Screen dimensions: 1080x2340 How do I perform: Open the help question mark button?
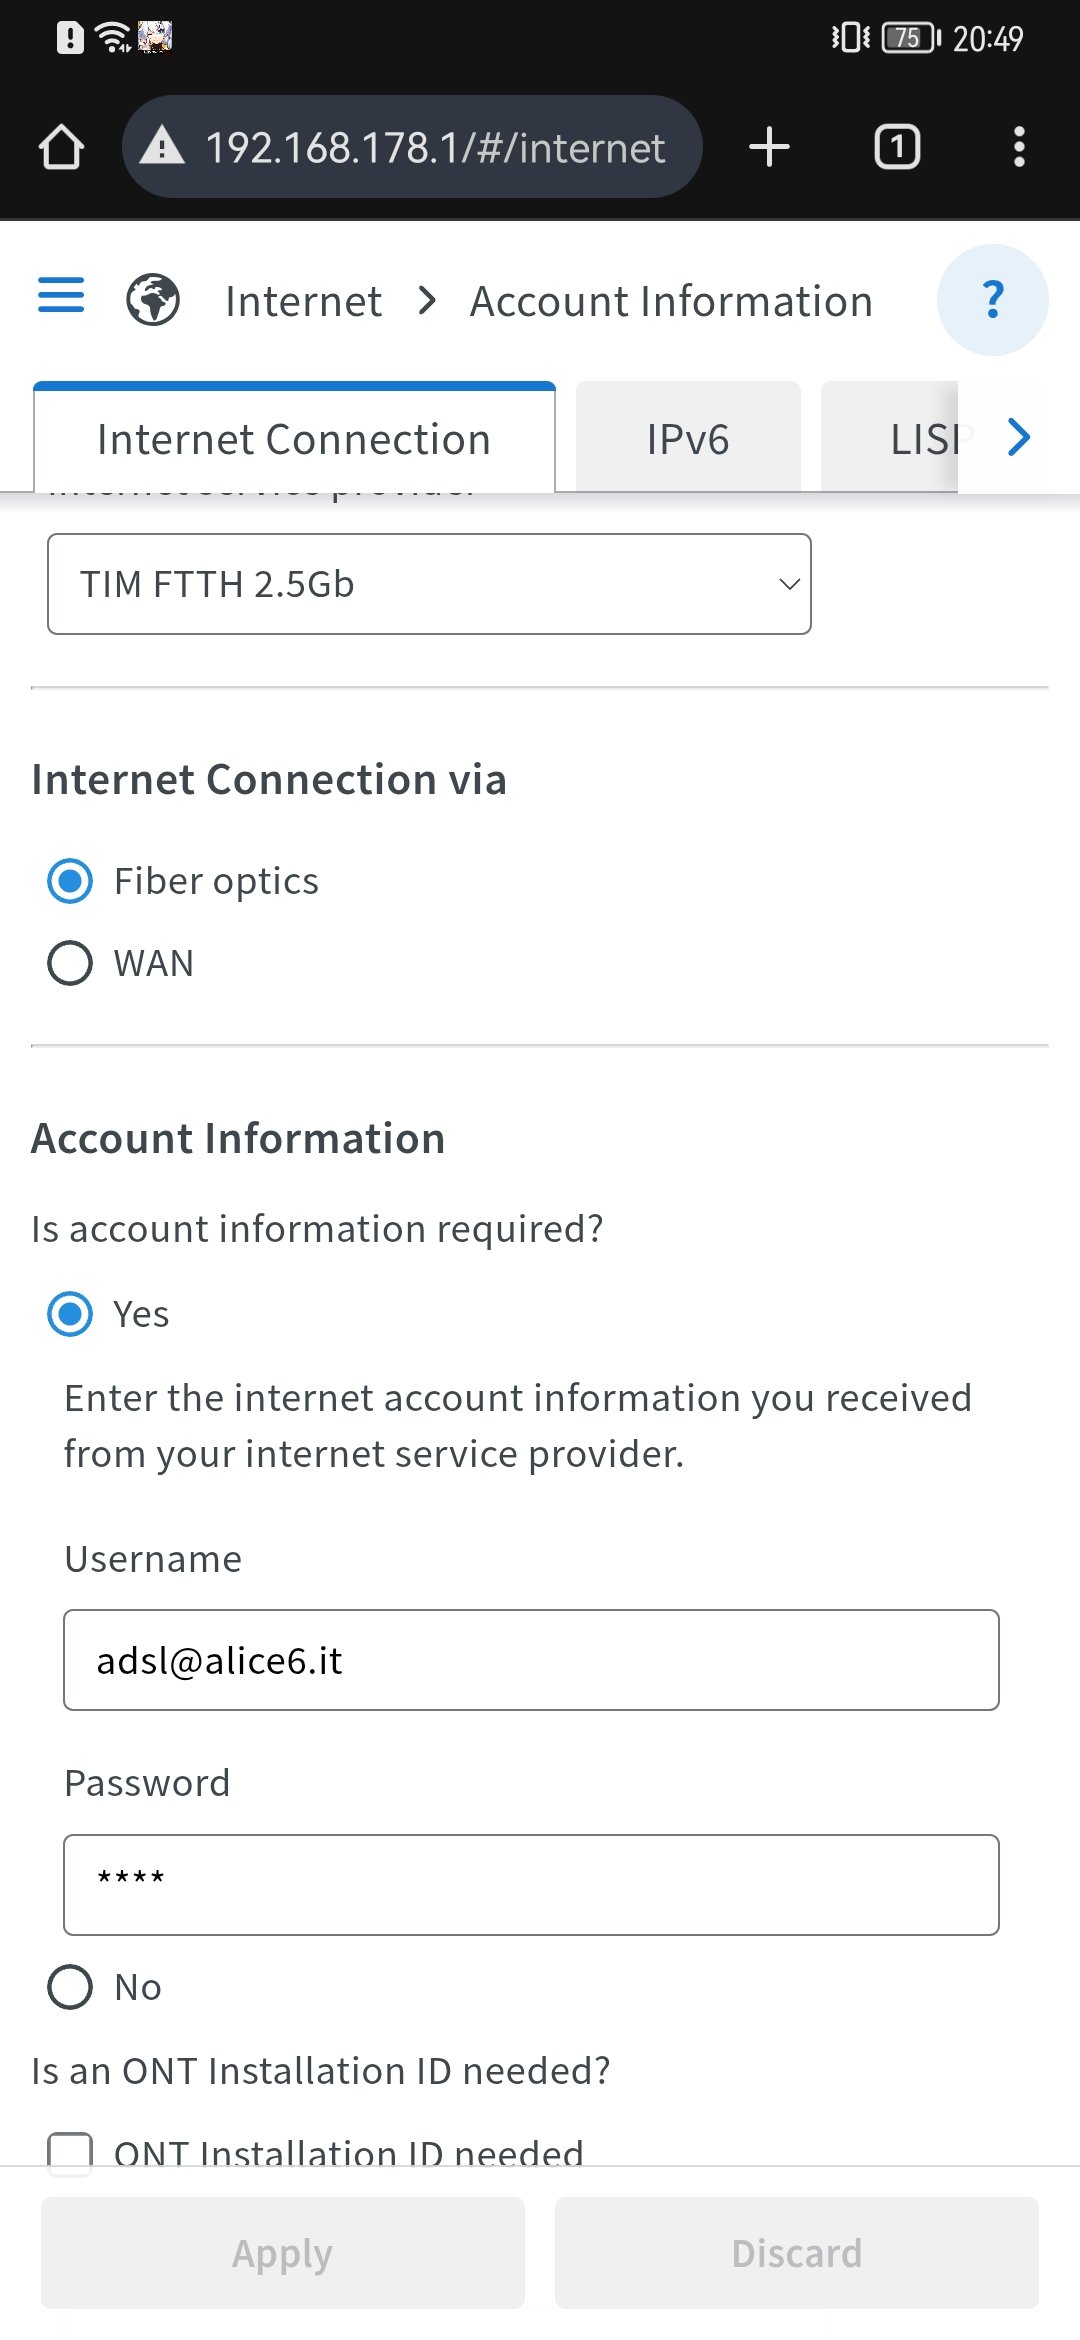coord(992,299)
